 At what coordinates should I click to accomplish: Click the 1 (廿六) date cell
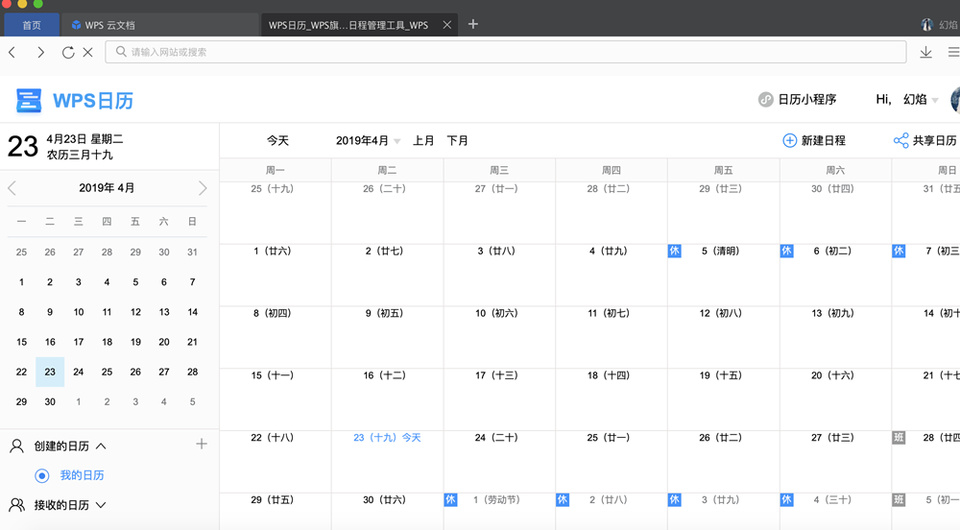pyautogui.click(x=275, y=275)
